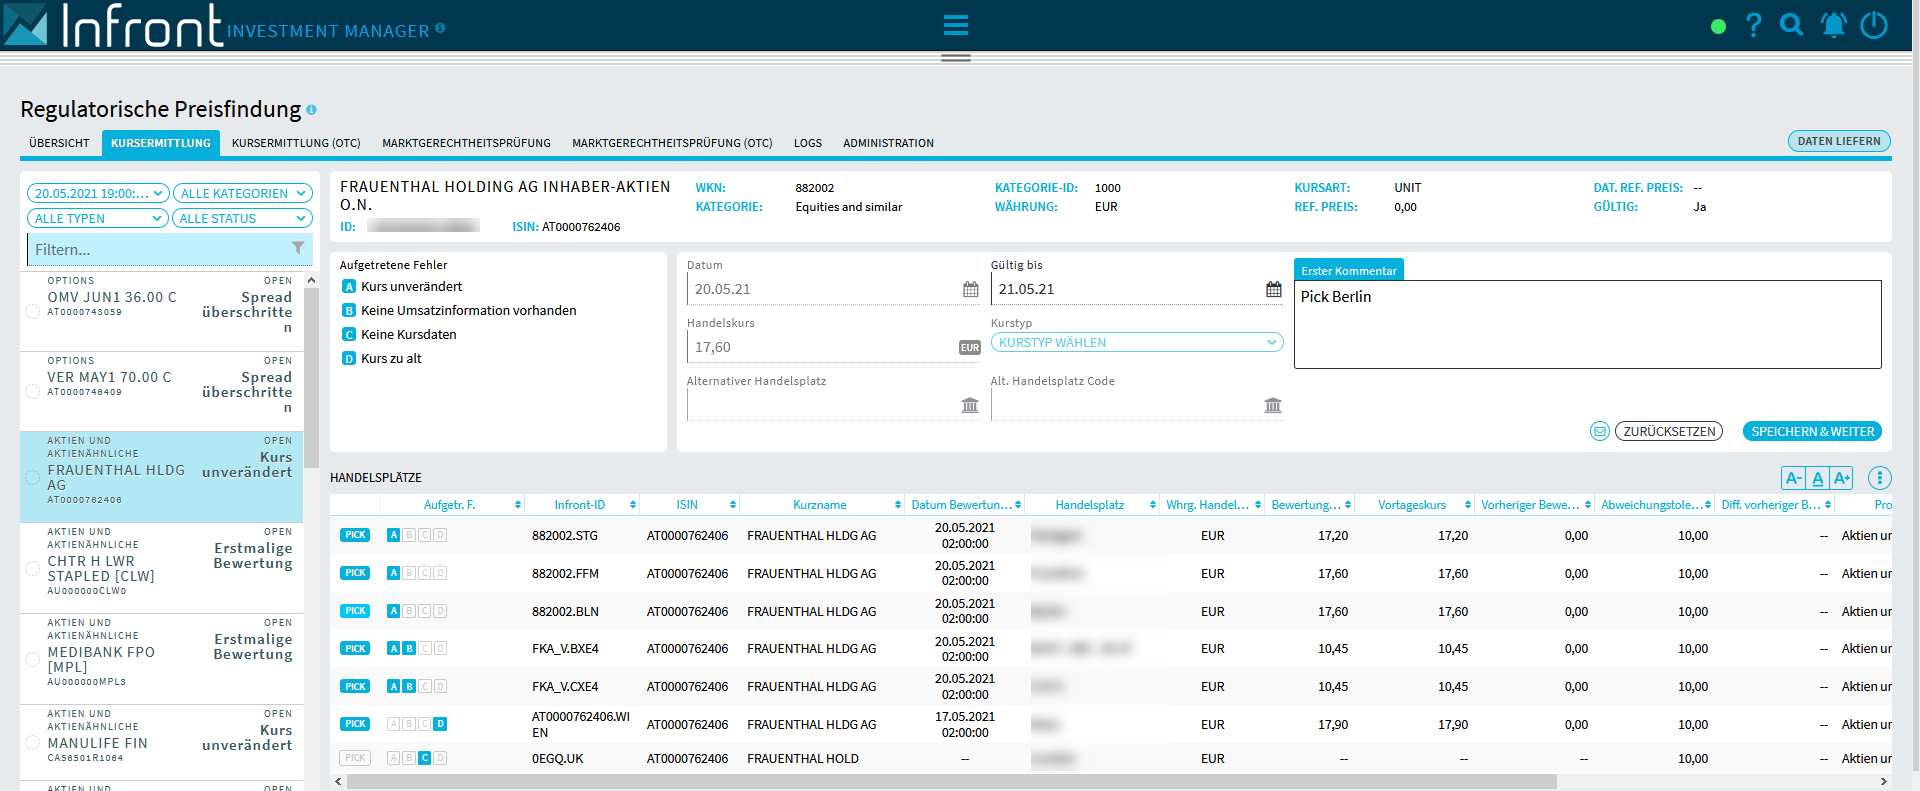Open the ALLE STATUS dropdown
1920x791 pixels.
tap(243, 218)
